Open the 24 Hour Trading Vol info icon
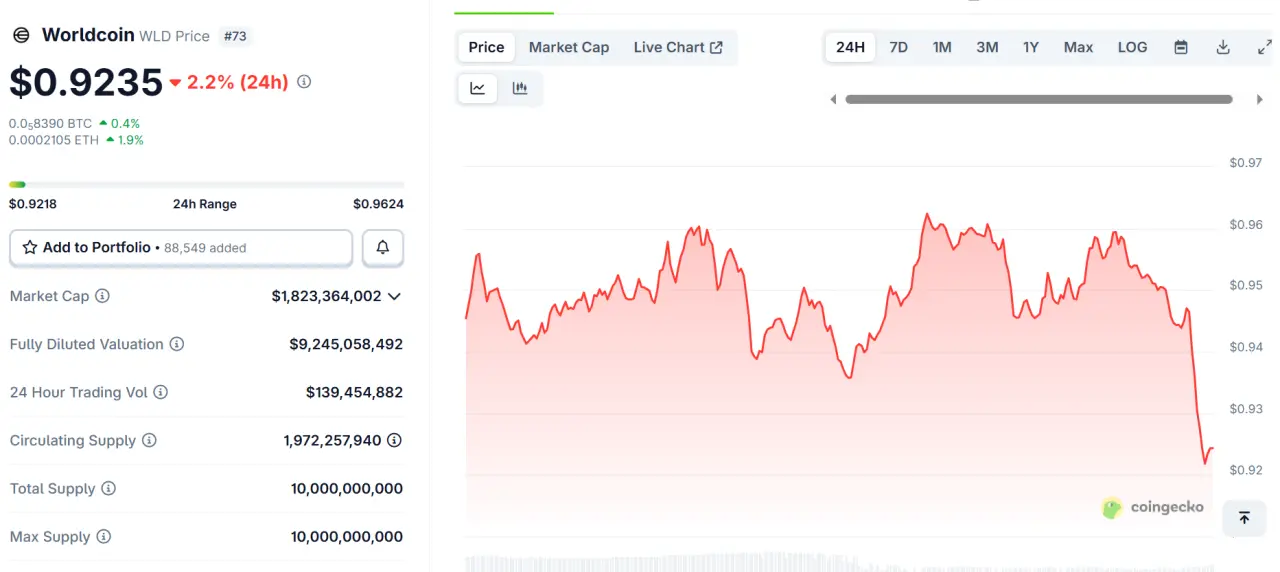This screenshot has width=1280, height=572. point(160,392)
